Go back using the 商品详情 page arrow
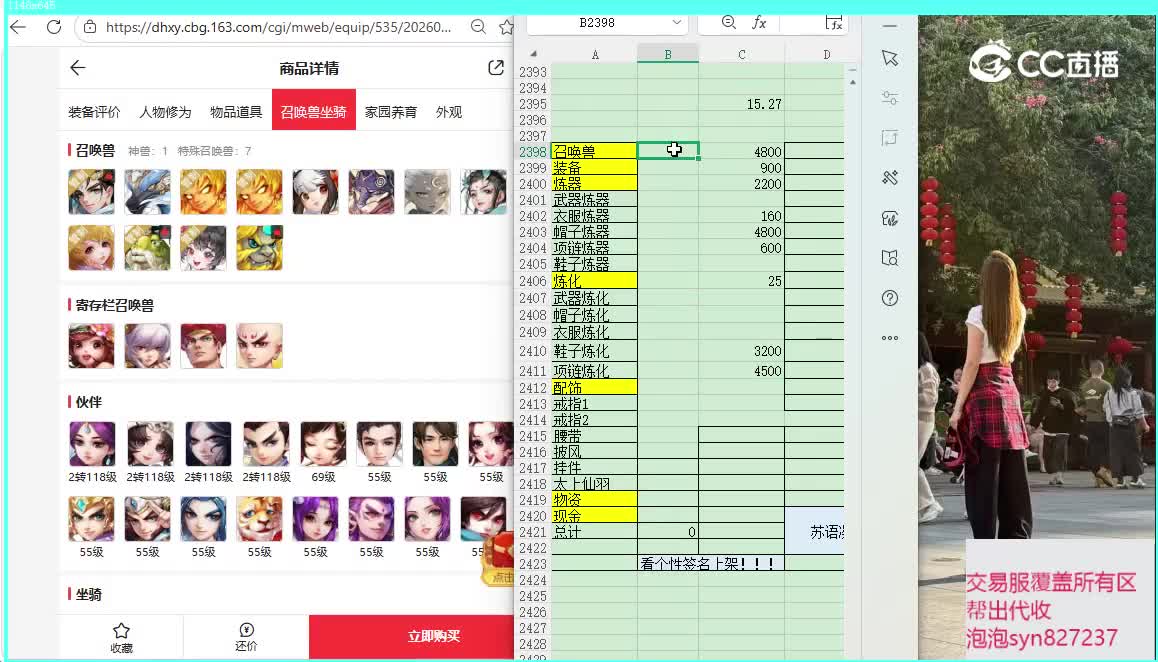This screenshot has width=1158, height=662. pyautogui.click(x=78, y=68)
